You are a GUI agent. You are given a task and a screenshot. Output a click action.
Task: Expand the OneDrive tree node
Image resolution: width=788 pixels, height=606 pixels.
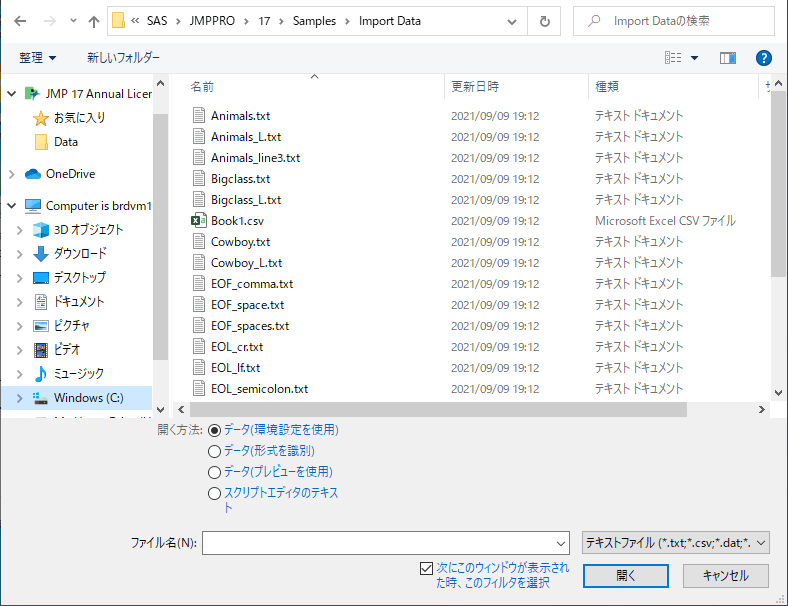pos(12,174)
